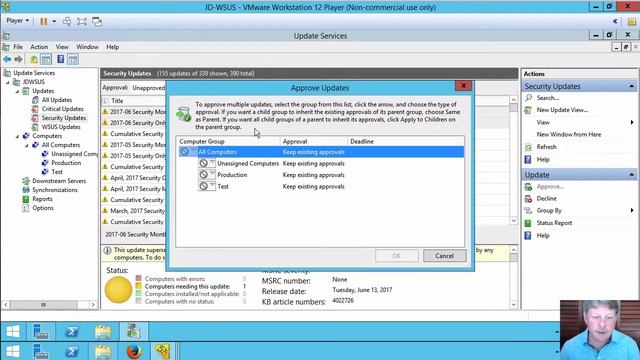
Task: Click New Window from Here action
Action: (569, 134)
